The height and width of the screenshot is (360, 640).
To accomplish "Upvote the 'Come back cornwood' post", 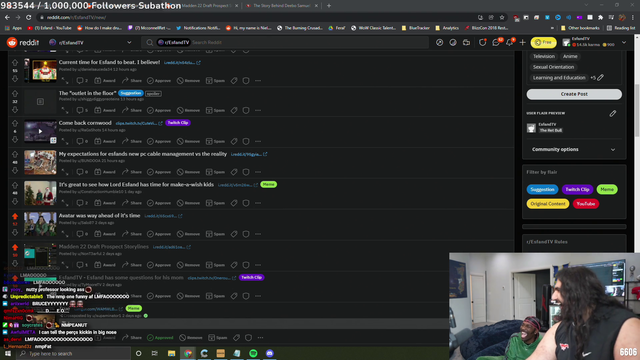I will [15, 123].
